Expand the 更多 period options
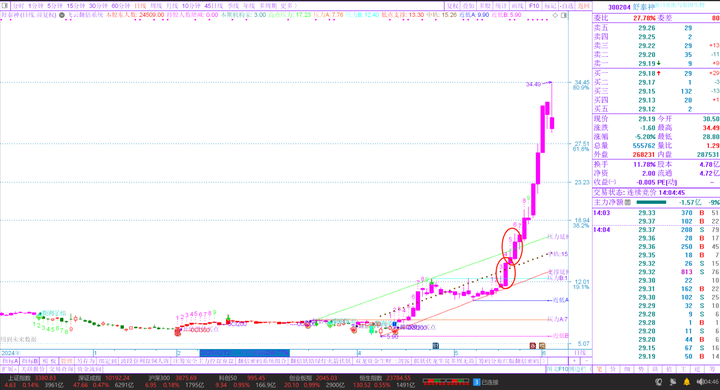The image size is (720, 390). tap(288, 6)
